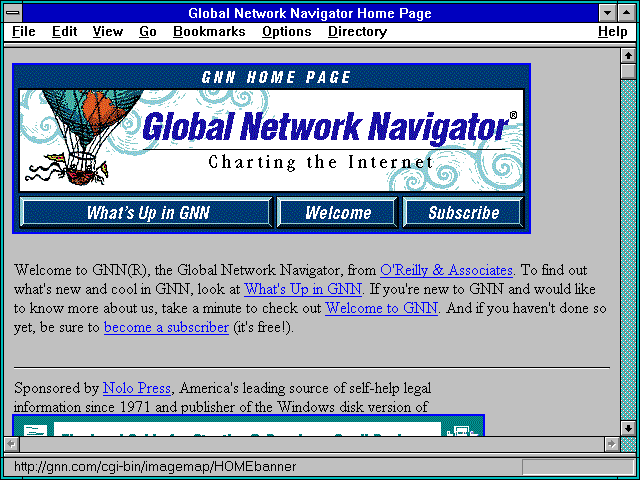Follow the O'Reilly & Associates link
Screen dimensions: 640x480
click(x=446, y=270)
